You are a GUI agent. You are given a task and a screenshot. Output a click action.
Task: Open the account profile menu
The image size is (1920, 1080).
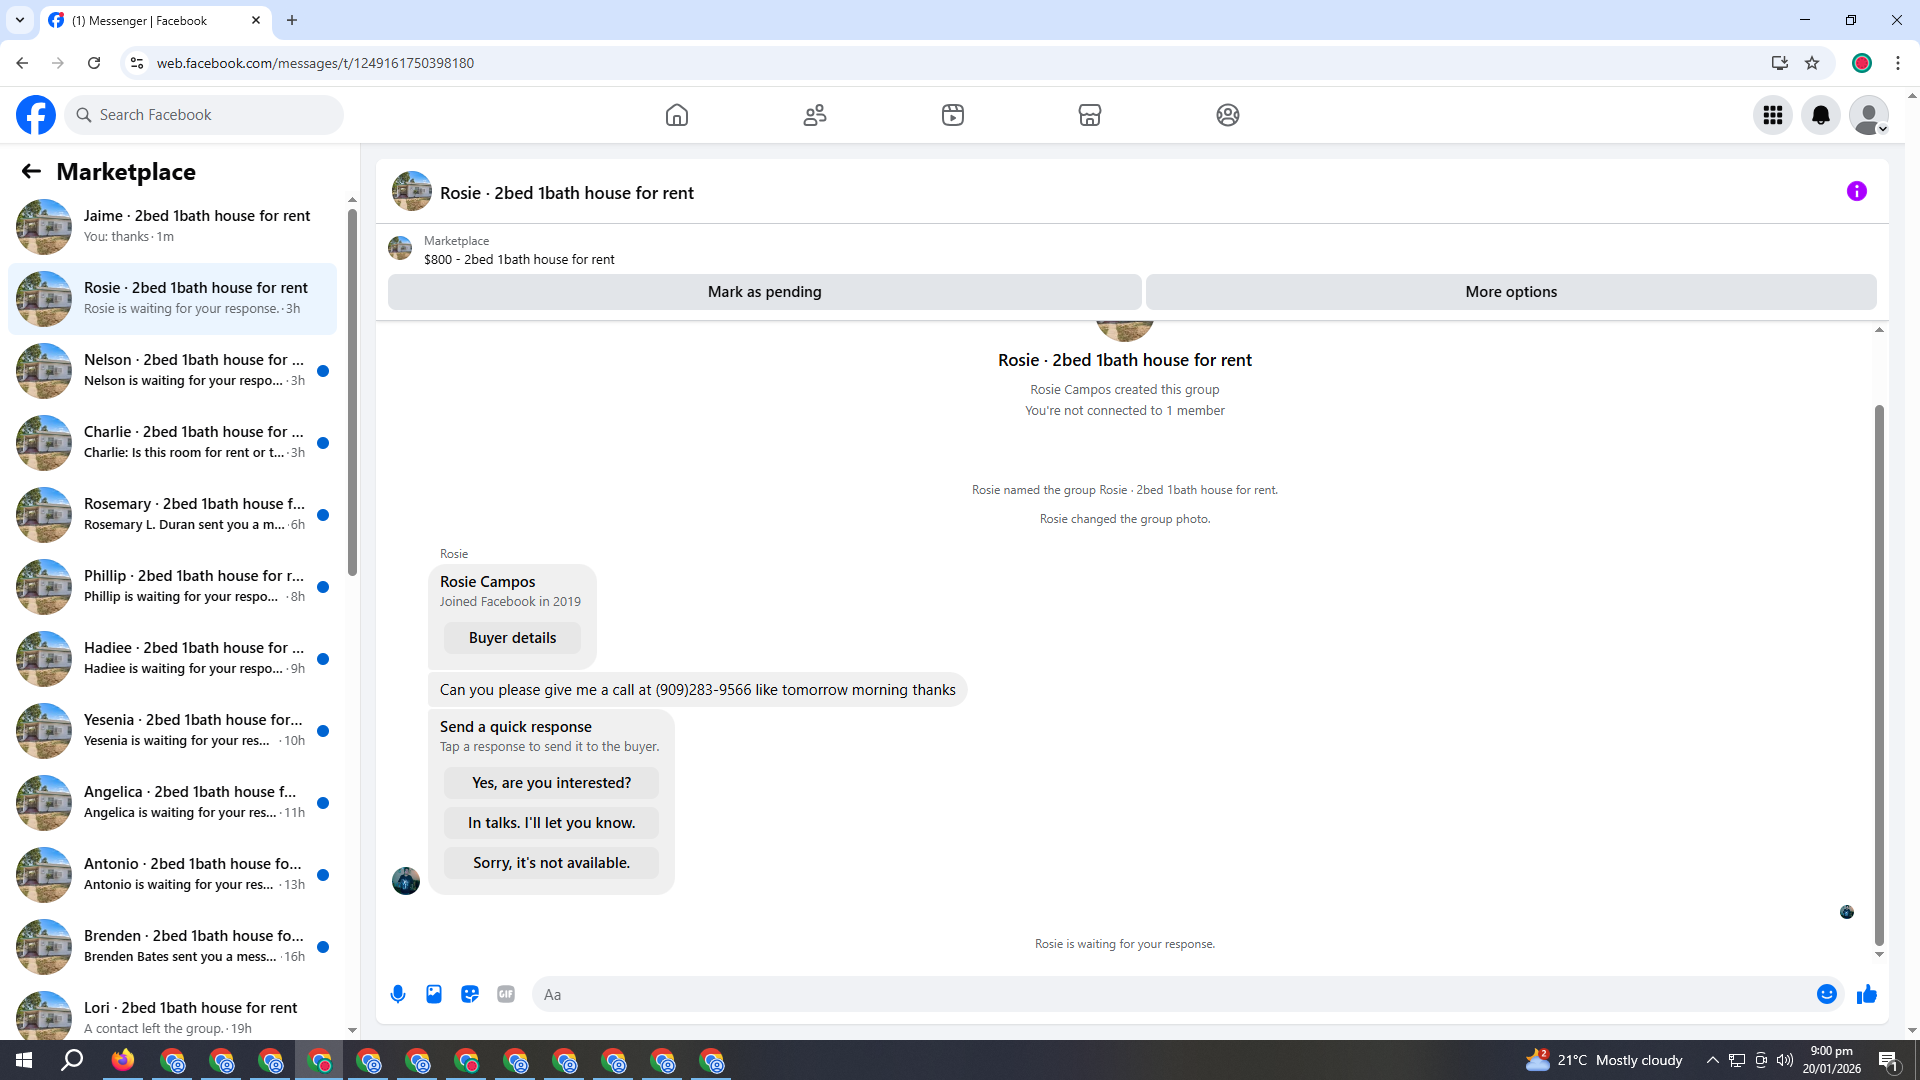tap(1869, 115)
